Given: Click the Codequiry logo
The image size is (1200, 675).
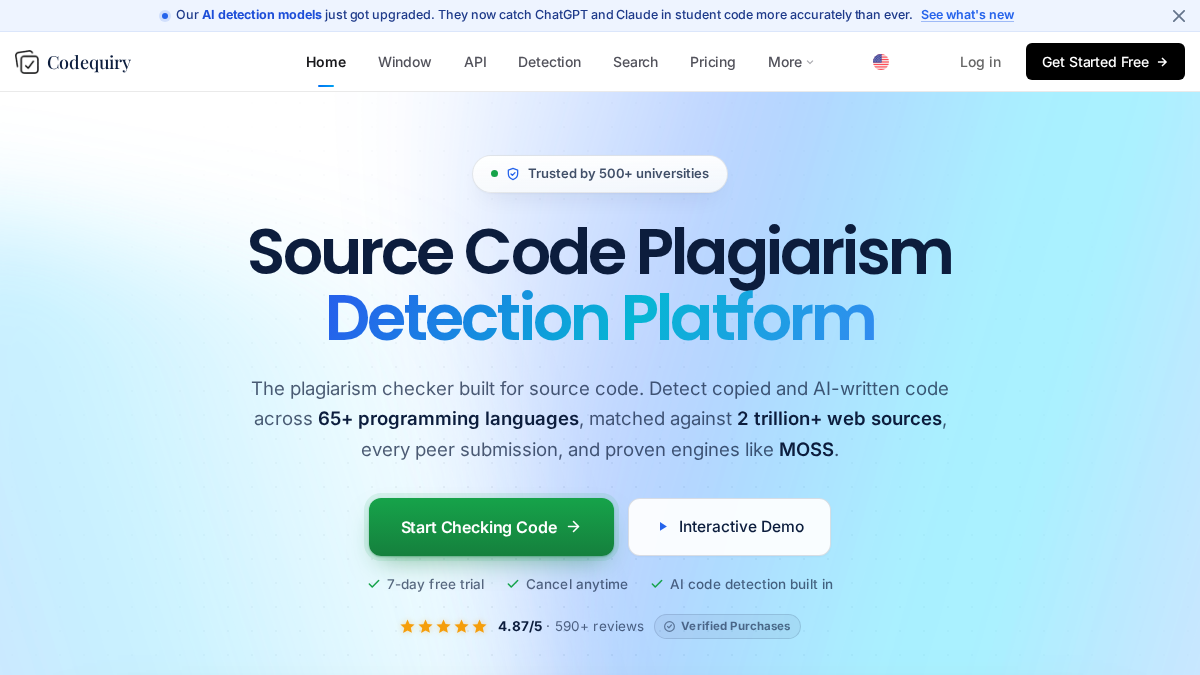Looking at the screenshot, I should pyautogui.click(x=73, y=62).
